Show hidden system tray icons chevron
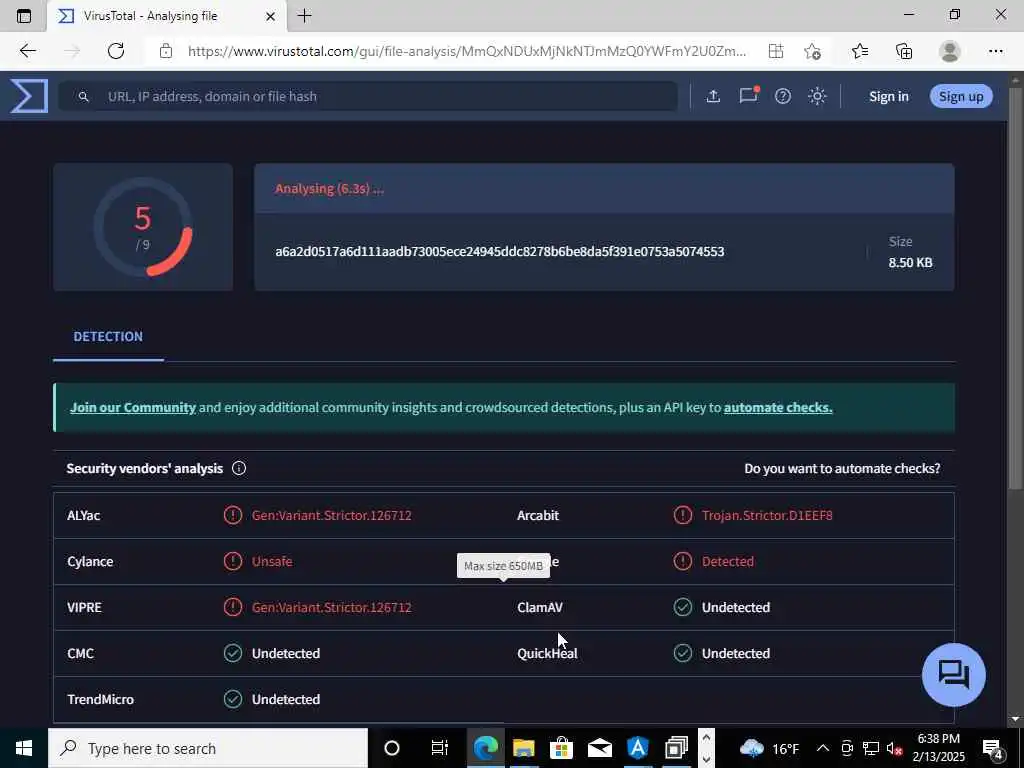This screenshot has width=1024, height=768. [x=823, y=748]
